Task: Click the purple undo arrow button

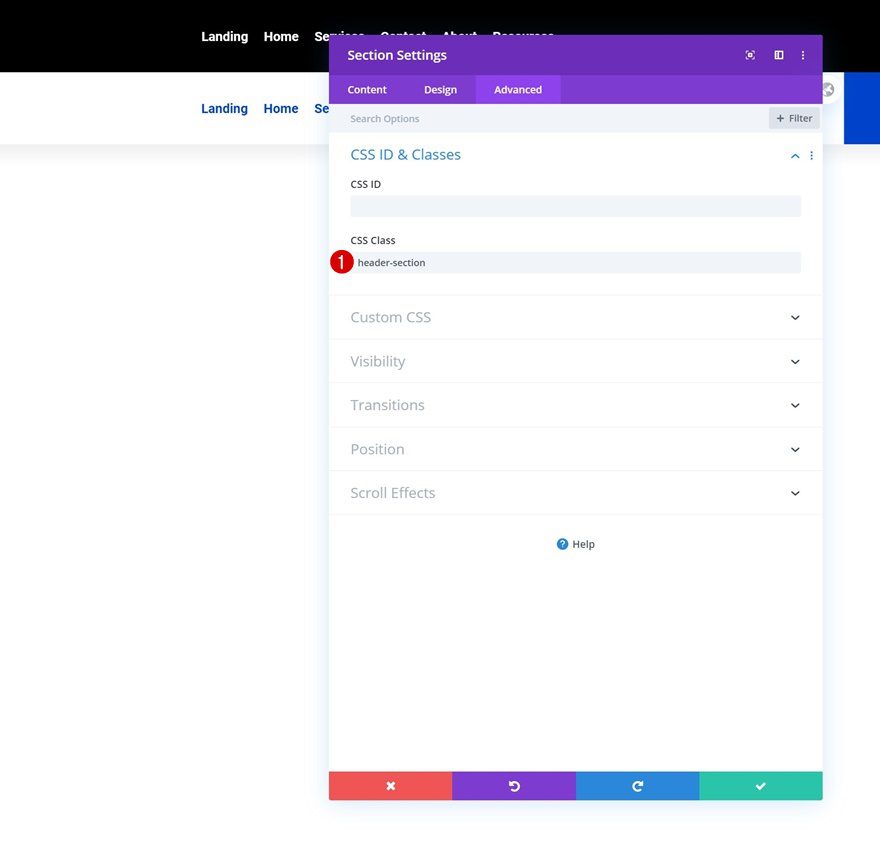Action: coord(514,786)
